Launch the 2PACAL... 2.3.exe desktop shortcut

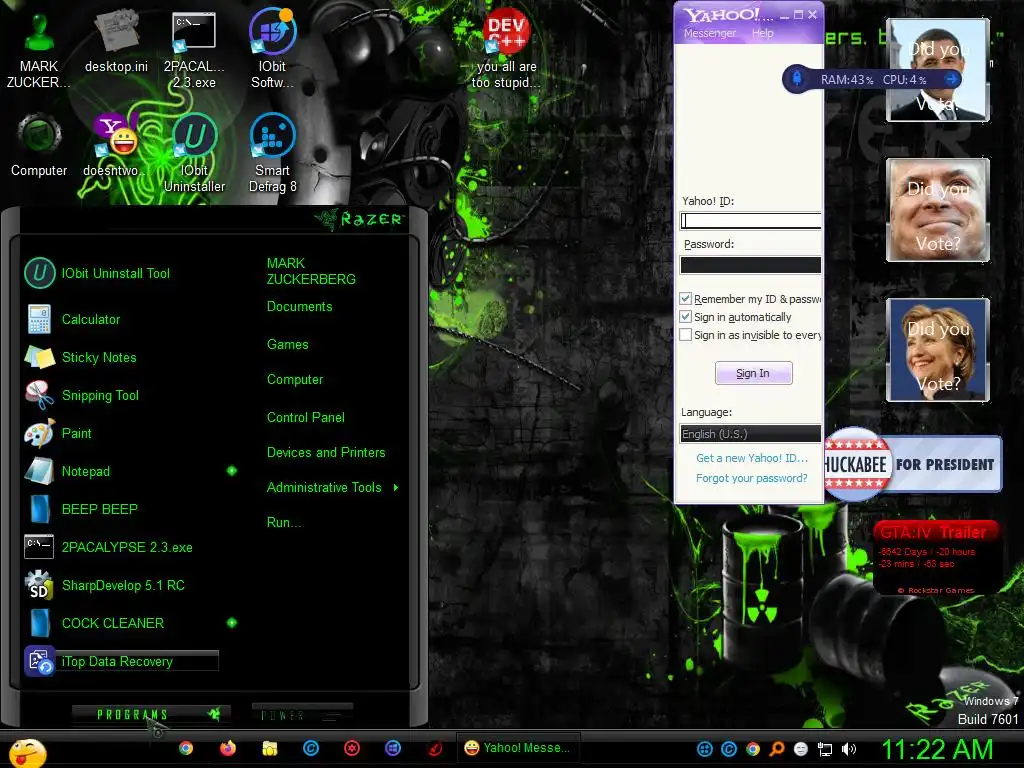point(194,50)
